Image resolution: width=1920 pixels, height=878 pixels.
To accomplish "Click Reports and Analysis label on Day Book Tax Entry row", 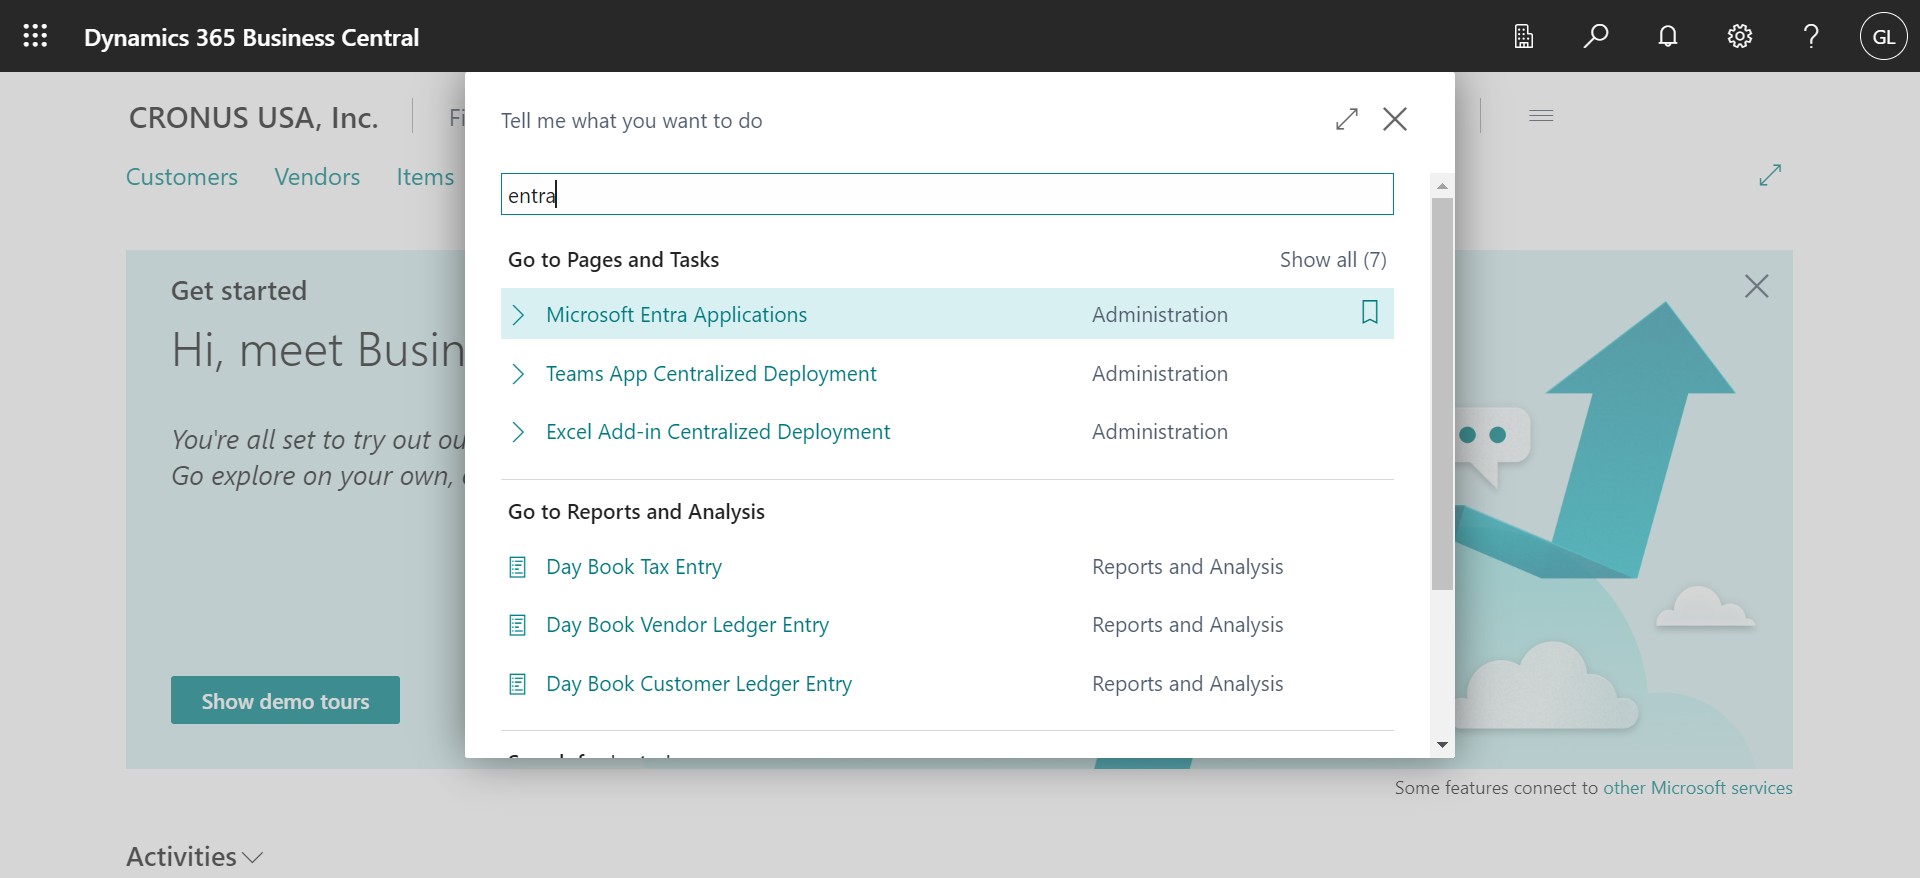I will (x=1187, y=566).
